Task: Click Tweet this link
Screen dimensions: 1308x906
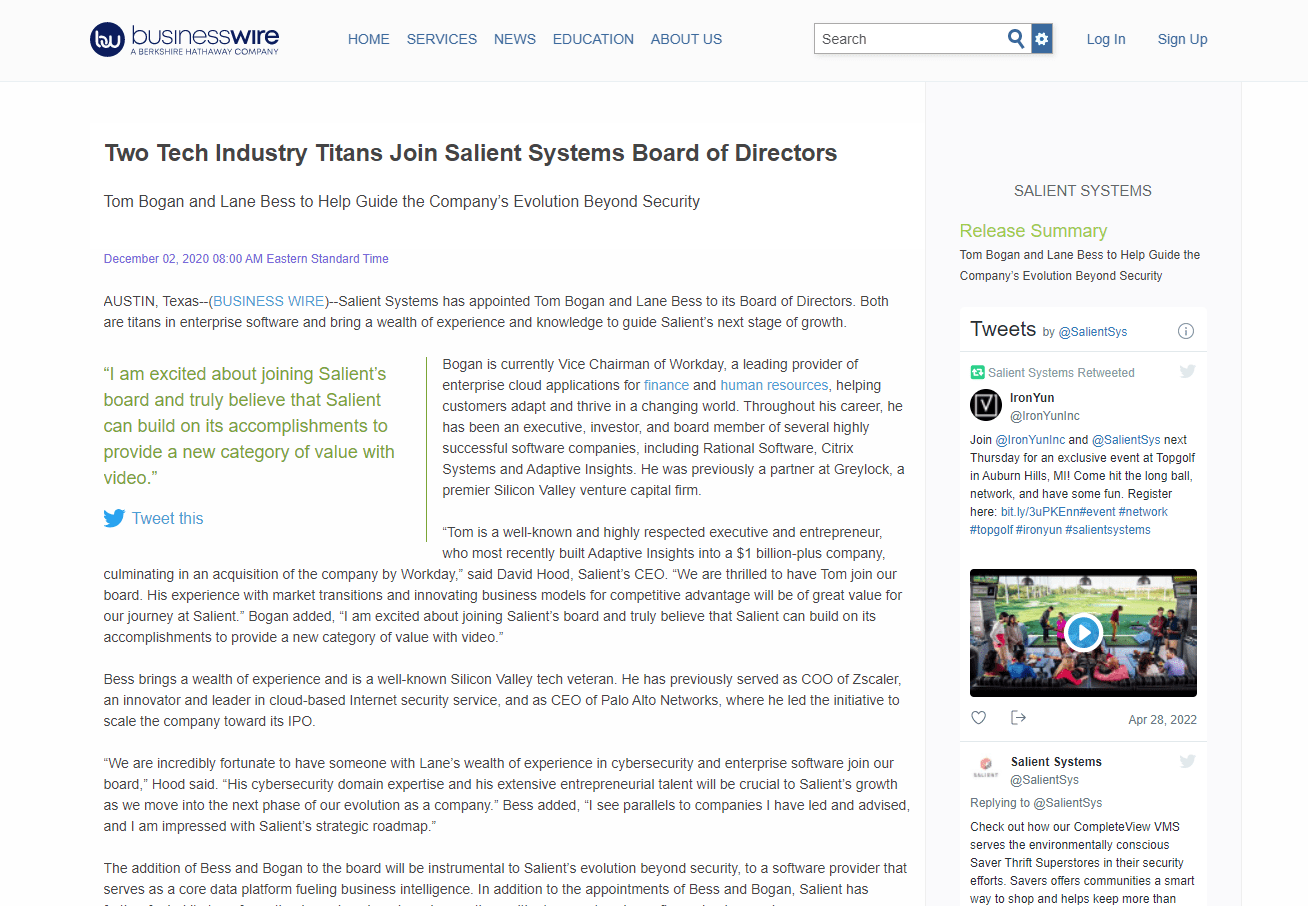Action: (167, 518)
